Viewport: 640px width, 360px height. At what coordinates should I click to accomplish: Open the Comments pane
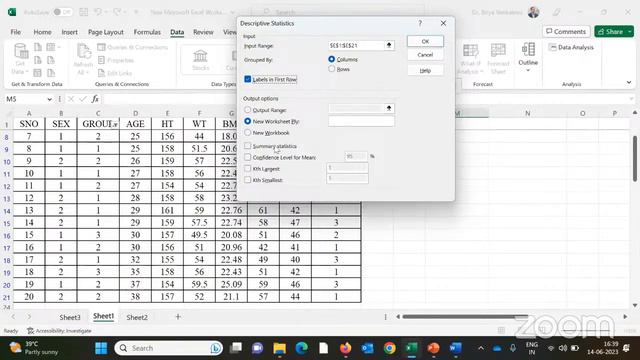tap(566, 31)
